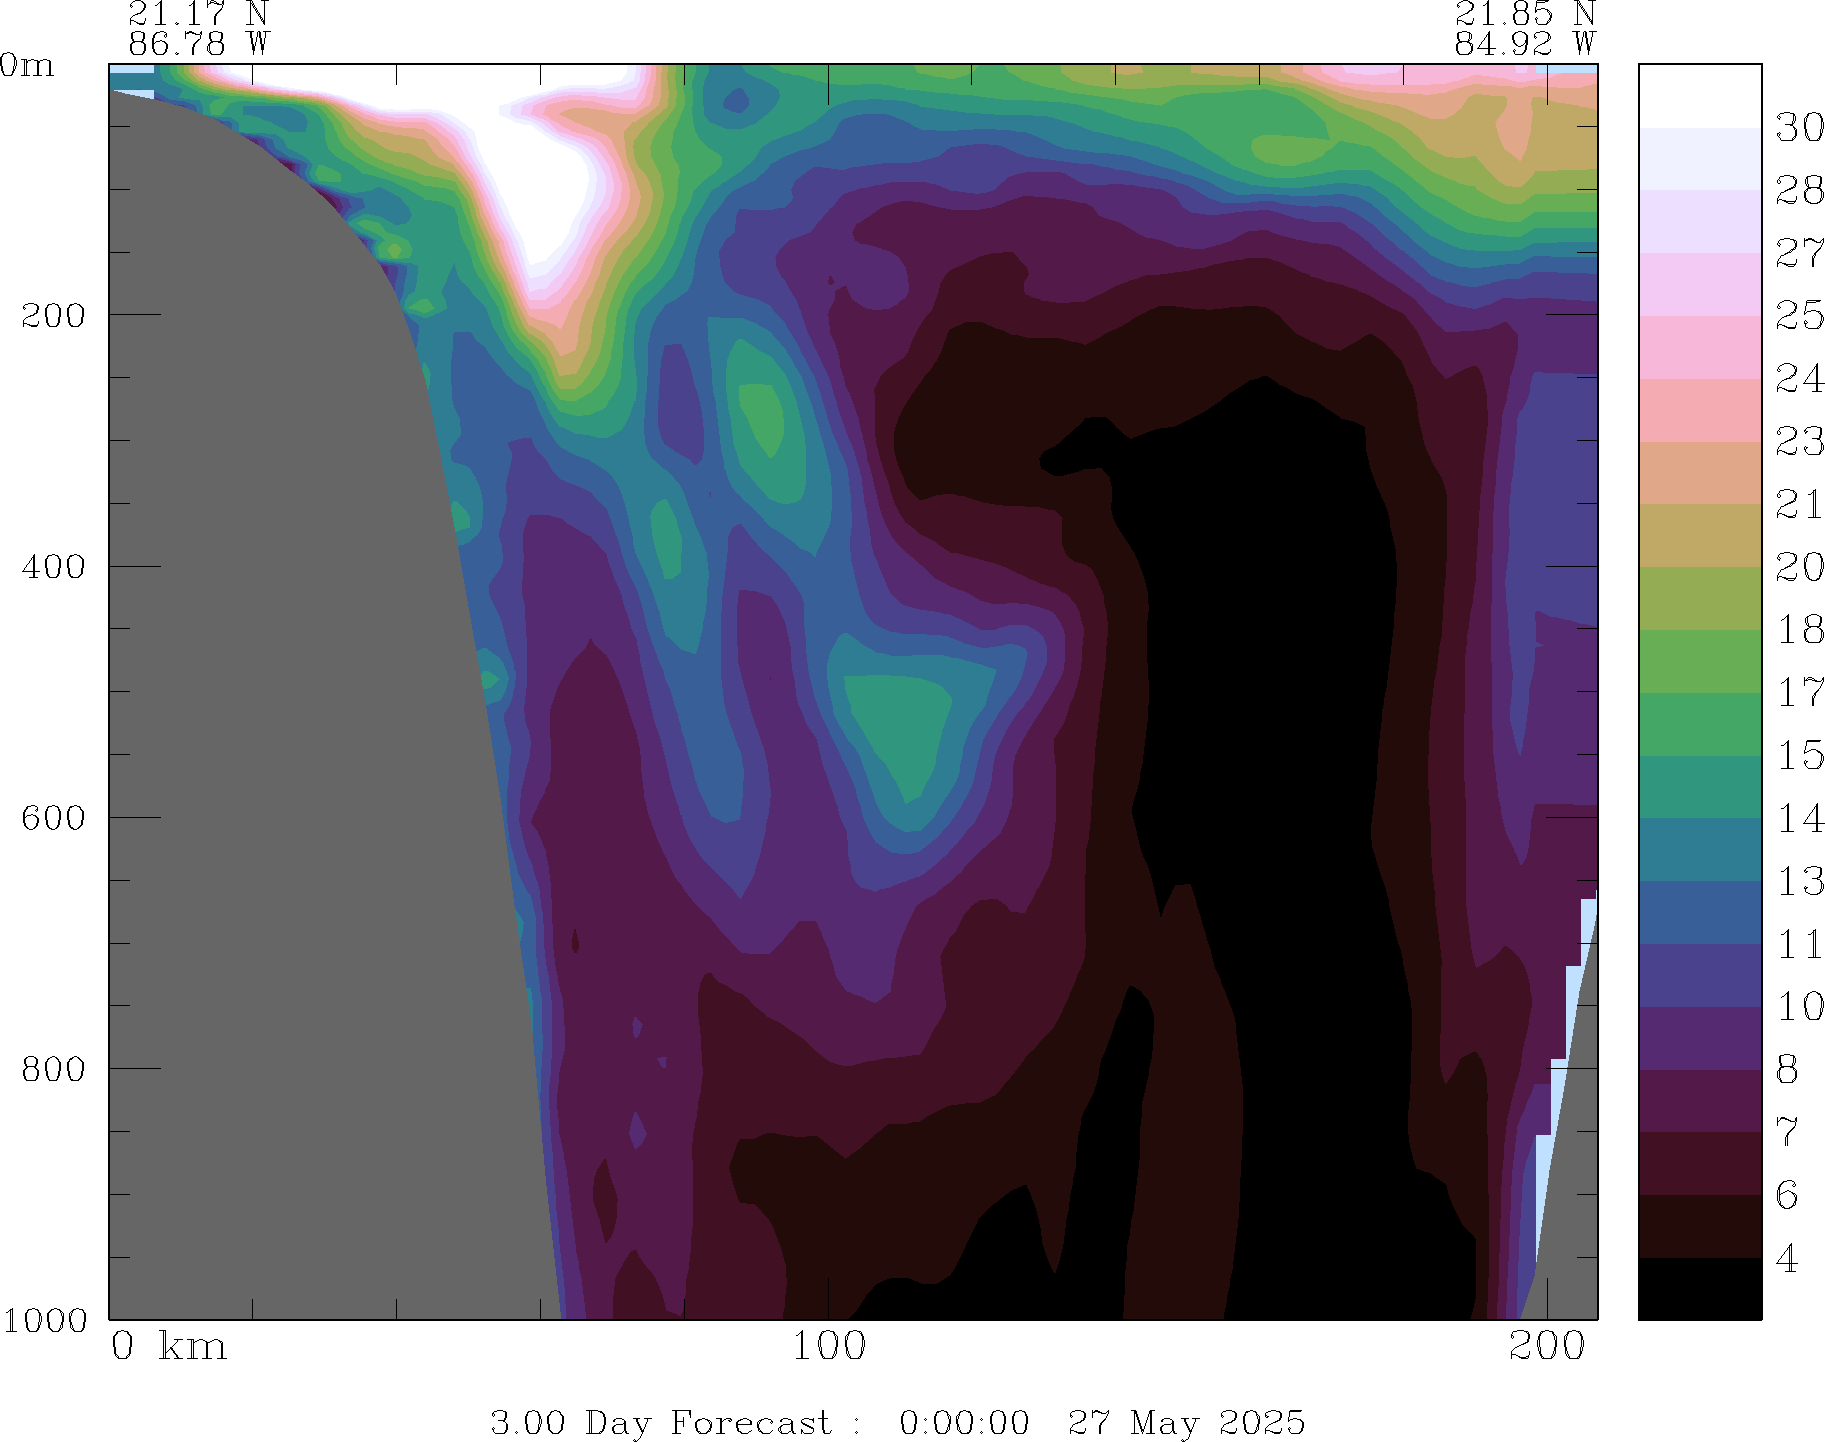Click the 21.85 N 84.92 W coordinate label
The width and height of the screenshot is (1825, 1442).
1524,28
